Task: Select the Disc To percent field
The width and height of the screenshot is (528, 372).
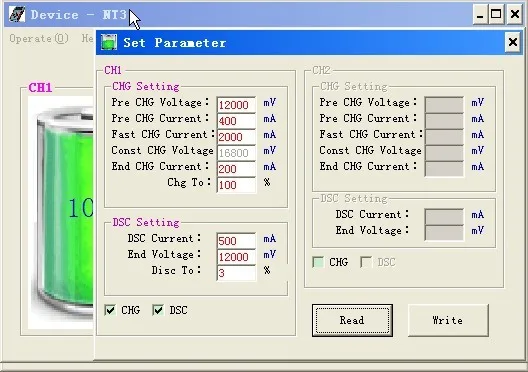Action: tap(236, 273)
